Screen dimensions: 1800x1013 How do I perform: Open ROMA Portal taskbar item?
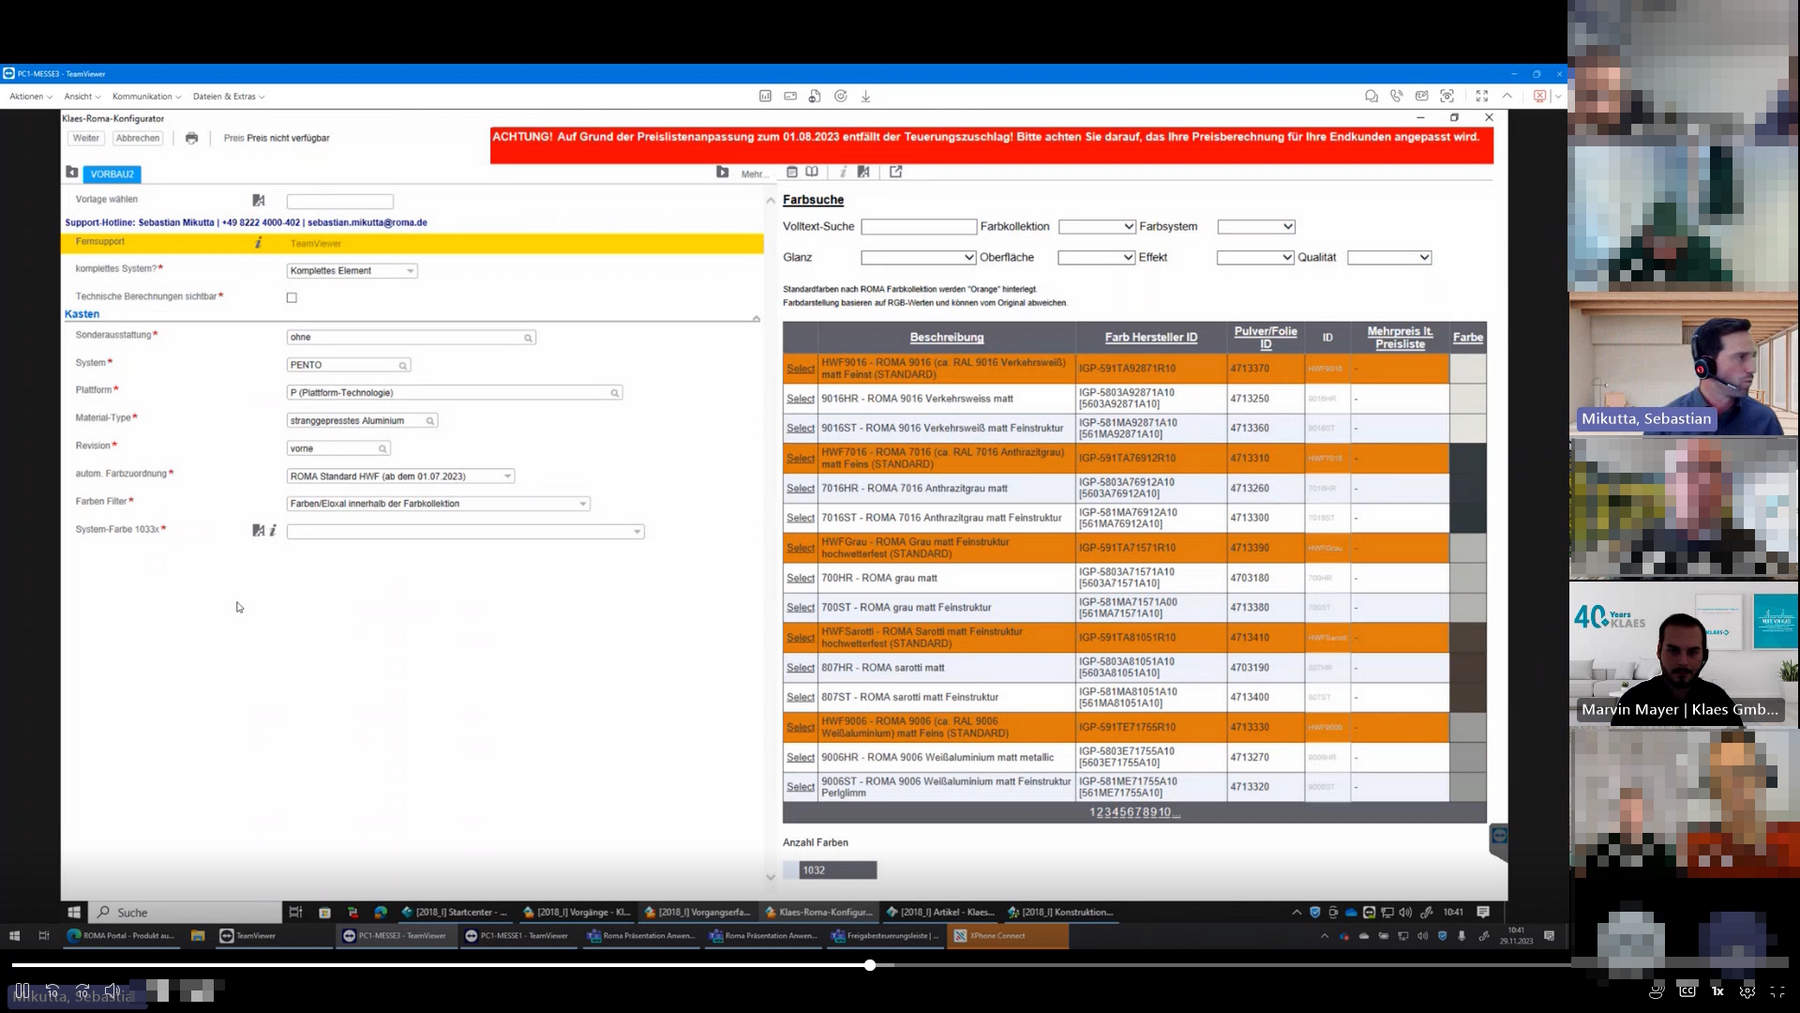(121, 936)
